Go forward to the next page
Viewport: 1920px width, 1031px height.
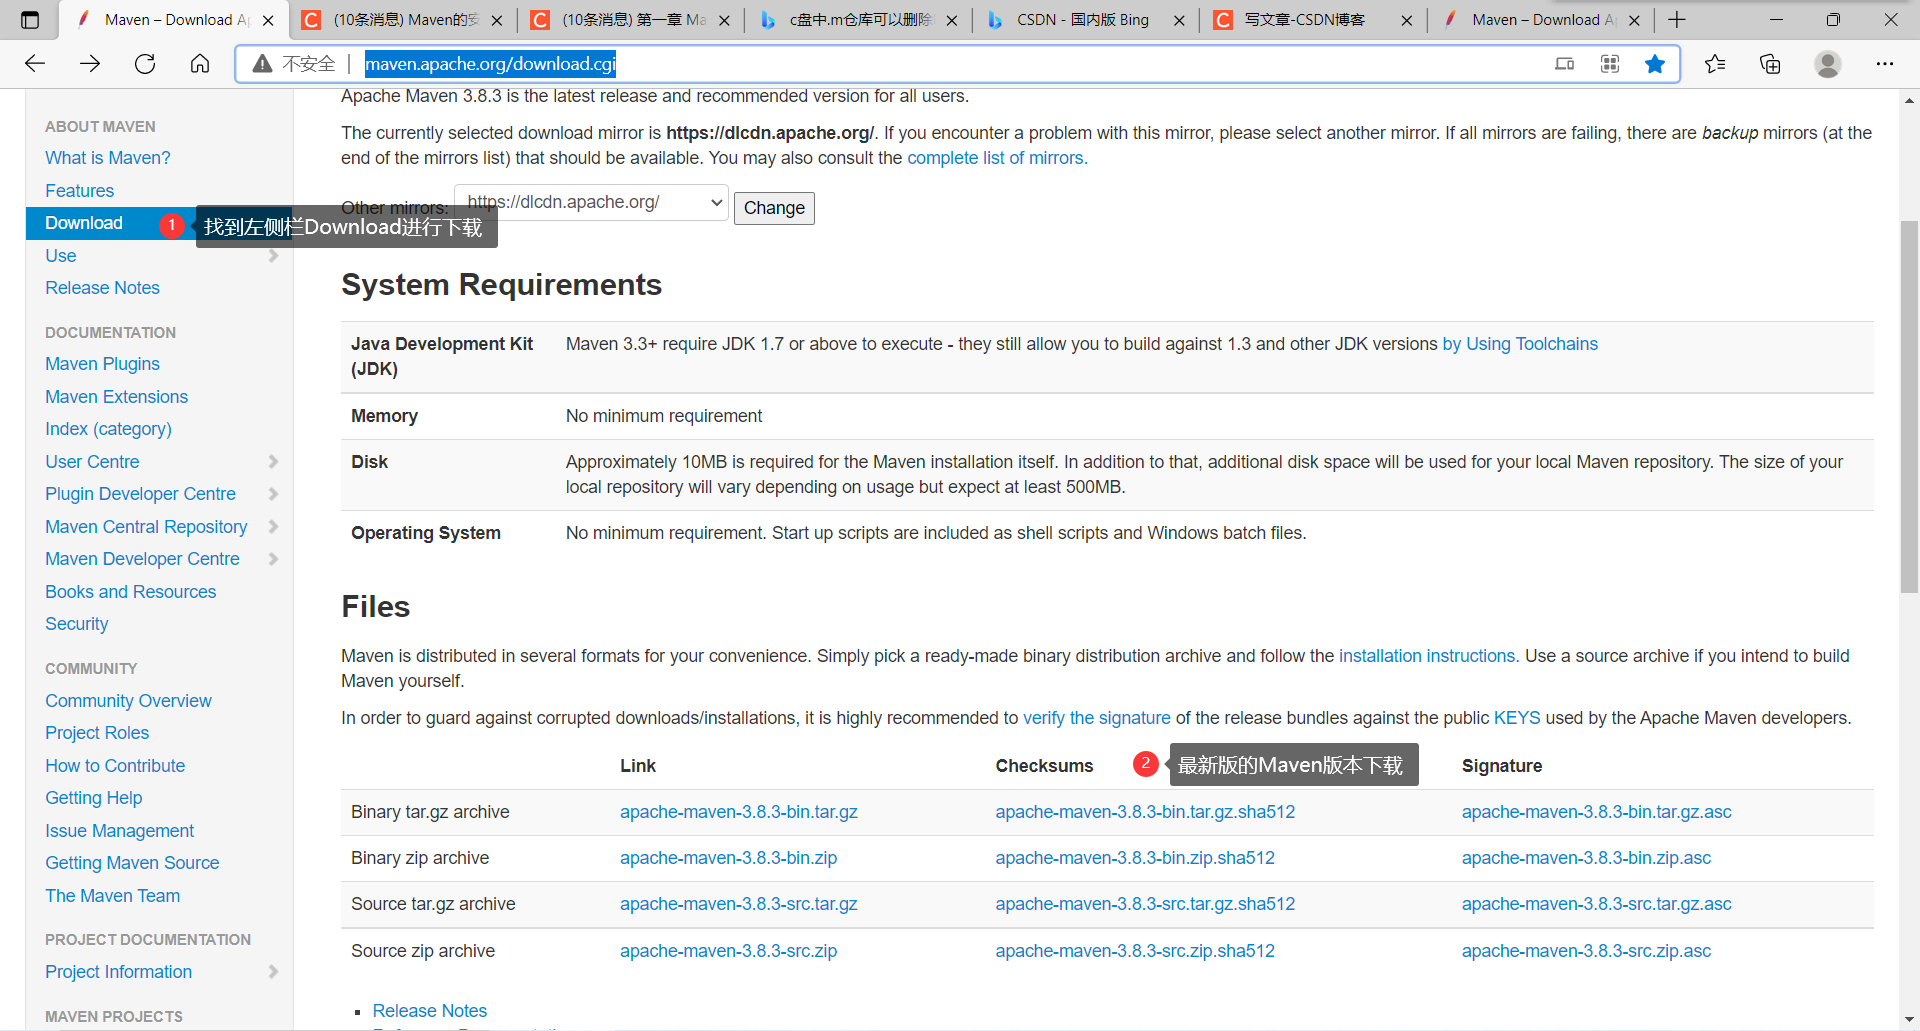pos(90,64)
